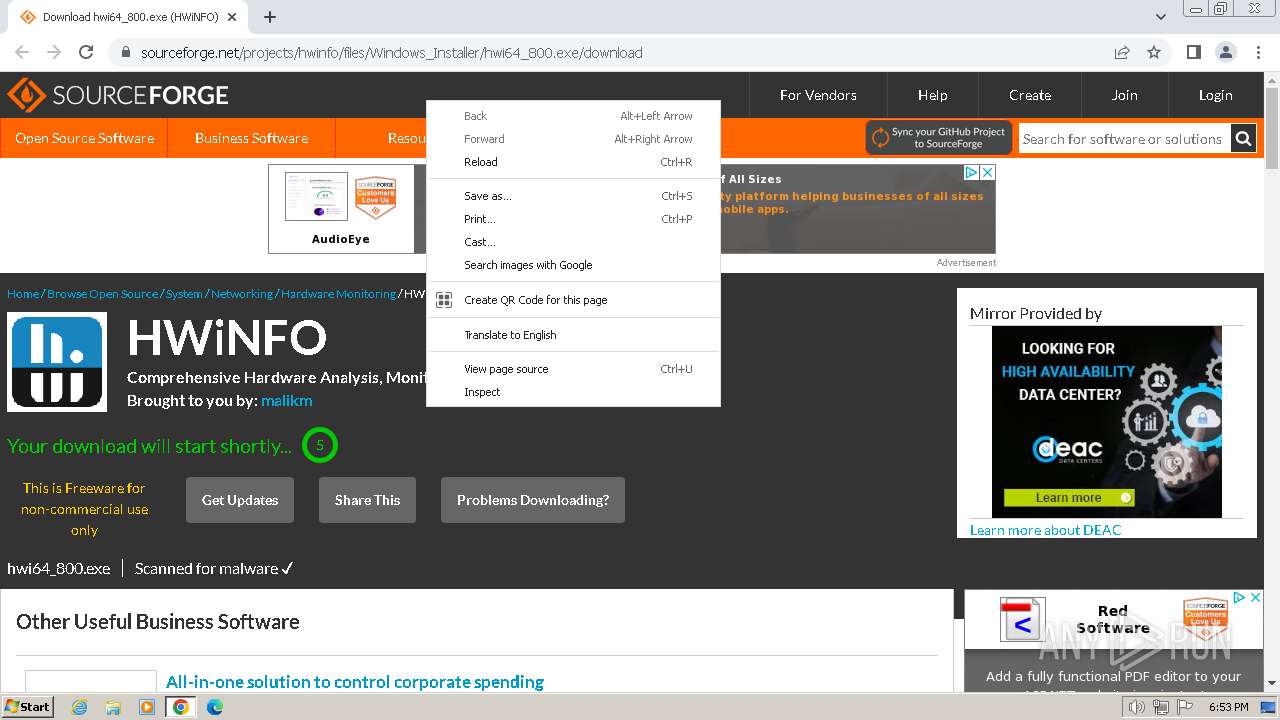Open the Chrome profile avatar
This screenshot has width=1280, height=720.
[x=1226, y=52]
